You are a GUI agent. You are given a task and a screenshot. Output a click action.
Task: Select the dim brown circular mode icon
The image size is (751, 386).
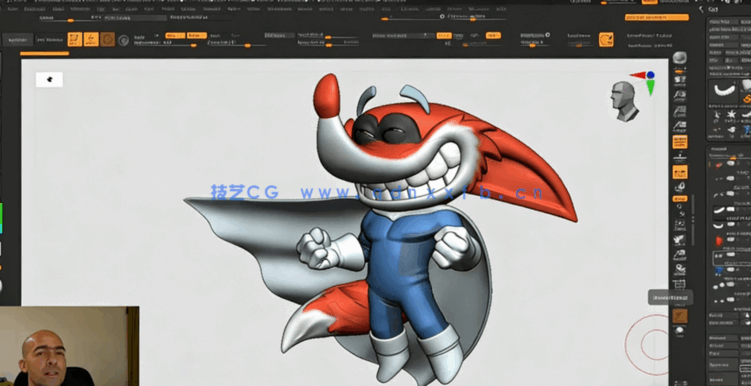[108, 39]
